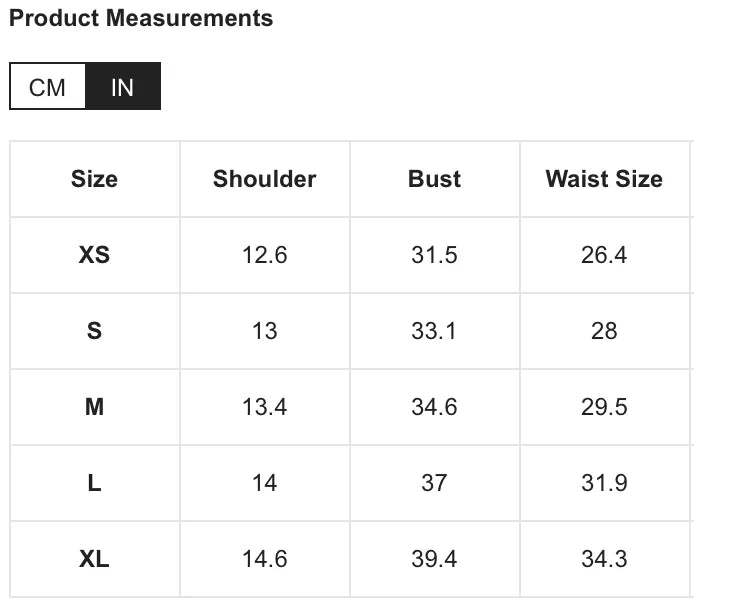Image resolution: width=745 pixels, height=604 pixels.
Task: Click the Bust column header
Action: (434, 179)
